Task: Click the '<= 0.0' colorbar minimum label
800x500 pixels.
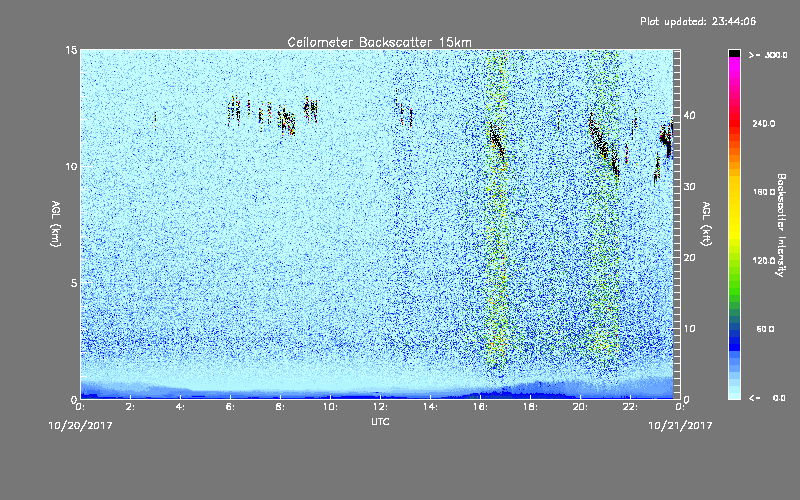Action: (x=767, y=397)
